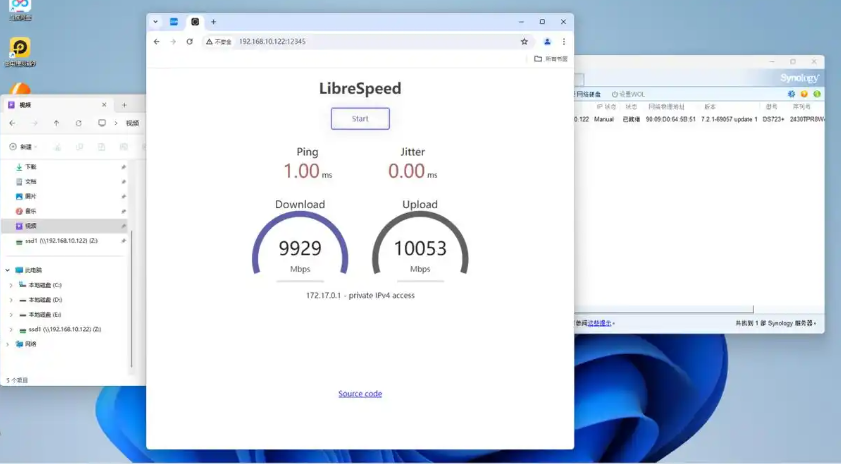Start the LibreSpeed test

click(x=360, y=119)
